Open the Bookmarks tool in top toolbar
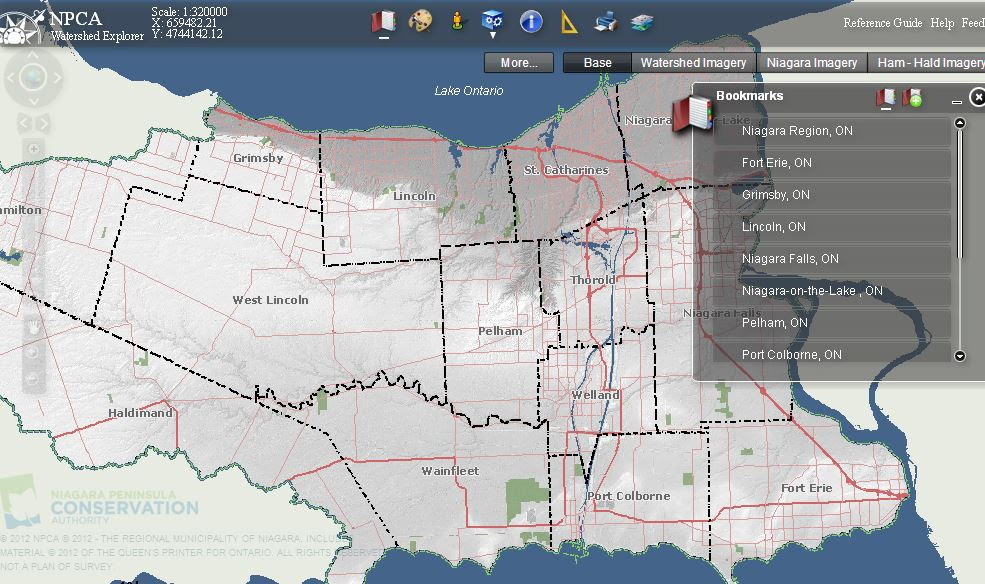985x584 pixels. pos(383,21)
